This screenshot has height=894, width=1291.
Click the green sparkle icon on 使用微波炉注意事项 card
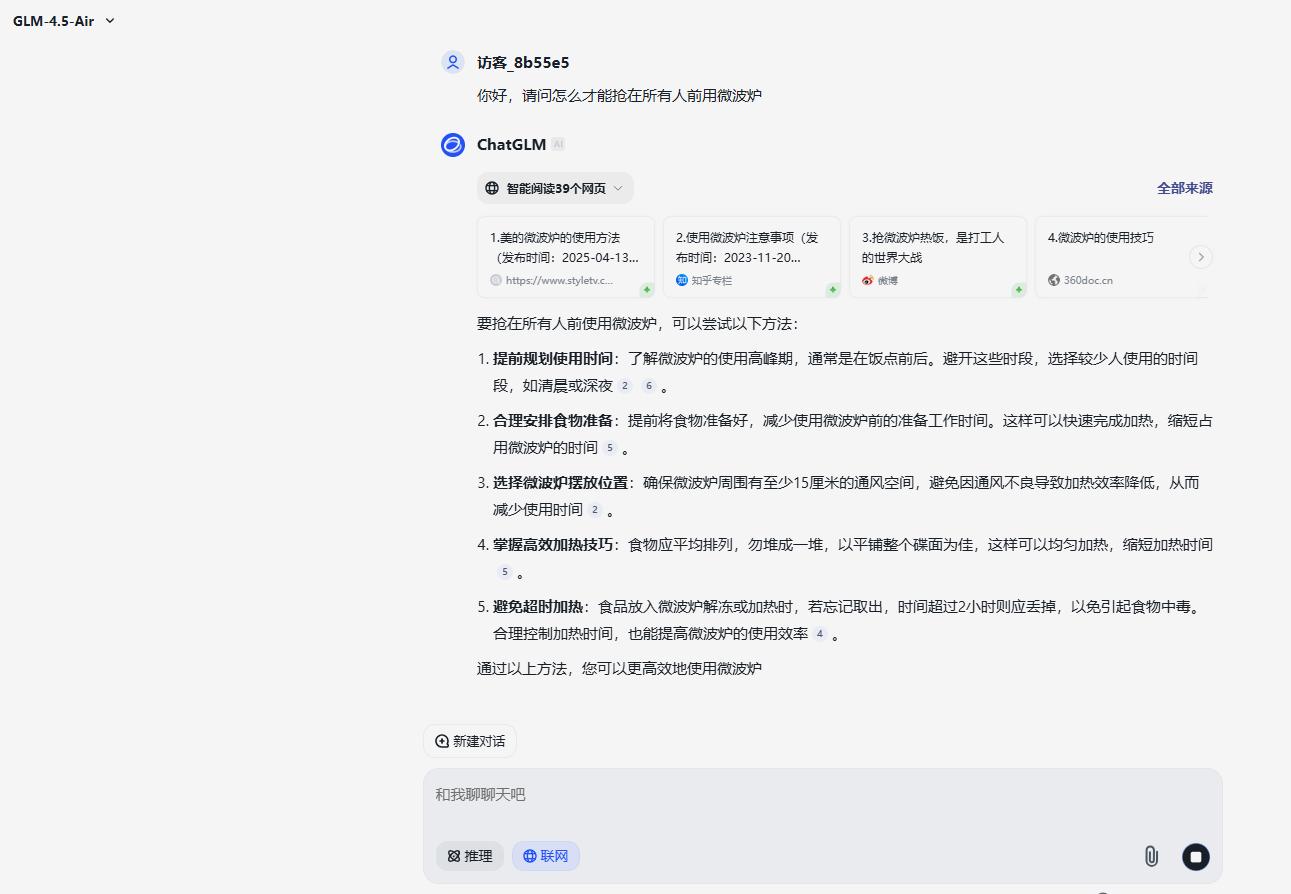click(x=832, y=290)
